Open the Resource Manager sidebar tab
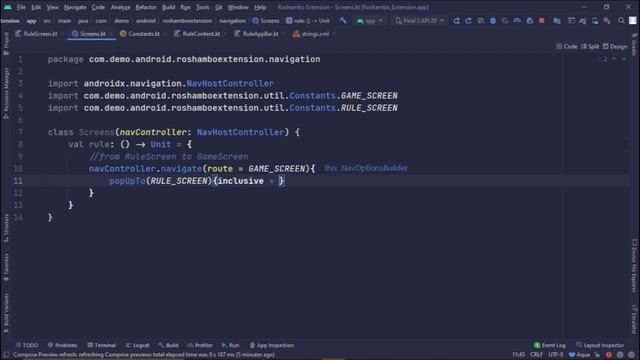Viewport: 640px width, 360px height. coord(6,93)
